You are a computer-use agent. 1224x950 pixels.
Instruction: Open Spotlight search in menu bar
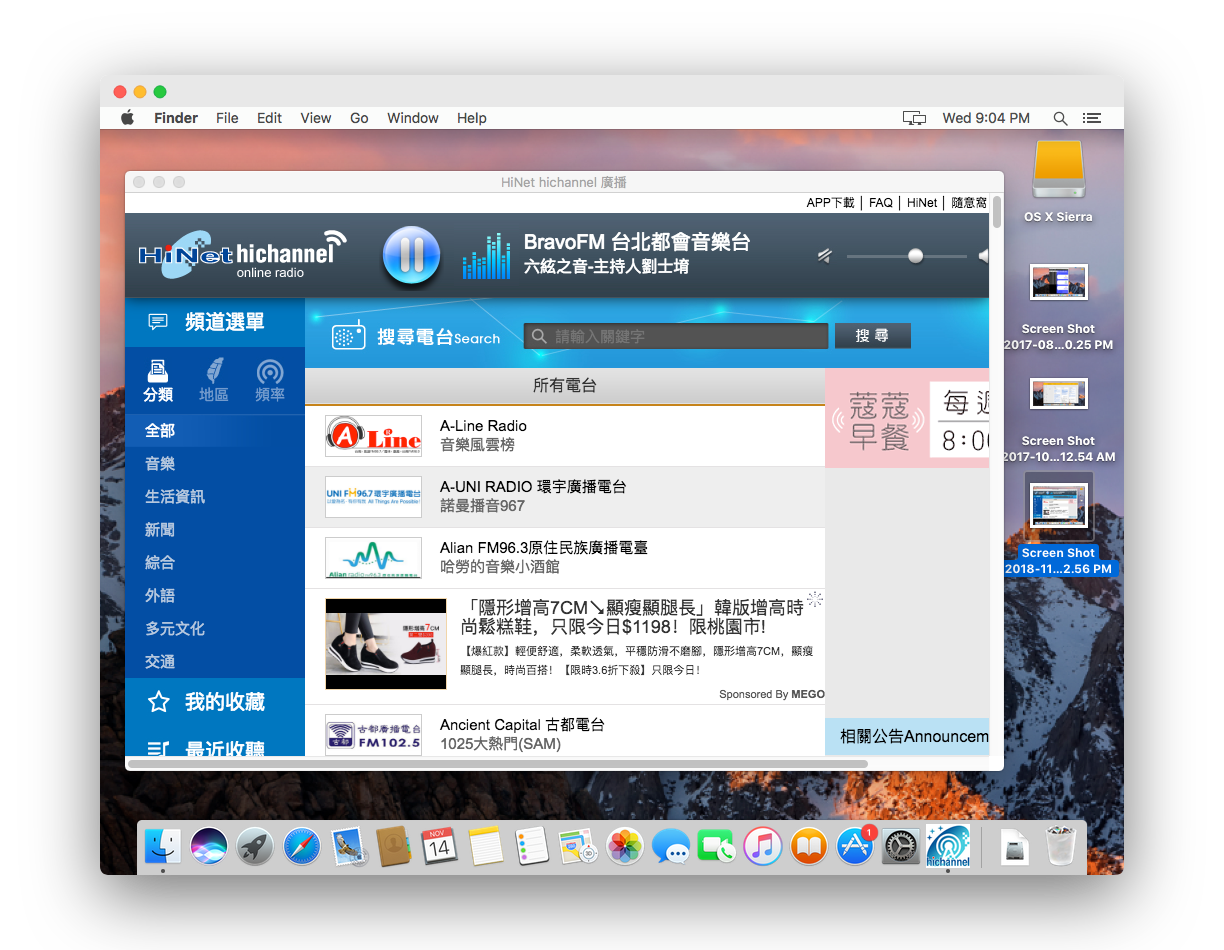(1061, 118)
